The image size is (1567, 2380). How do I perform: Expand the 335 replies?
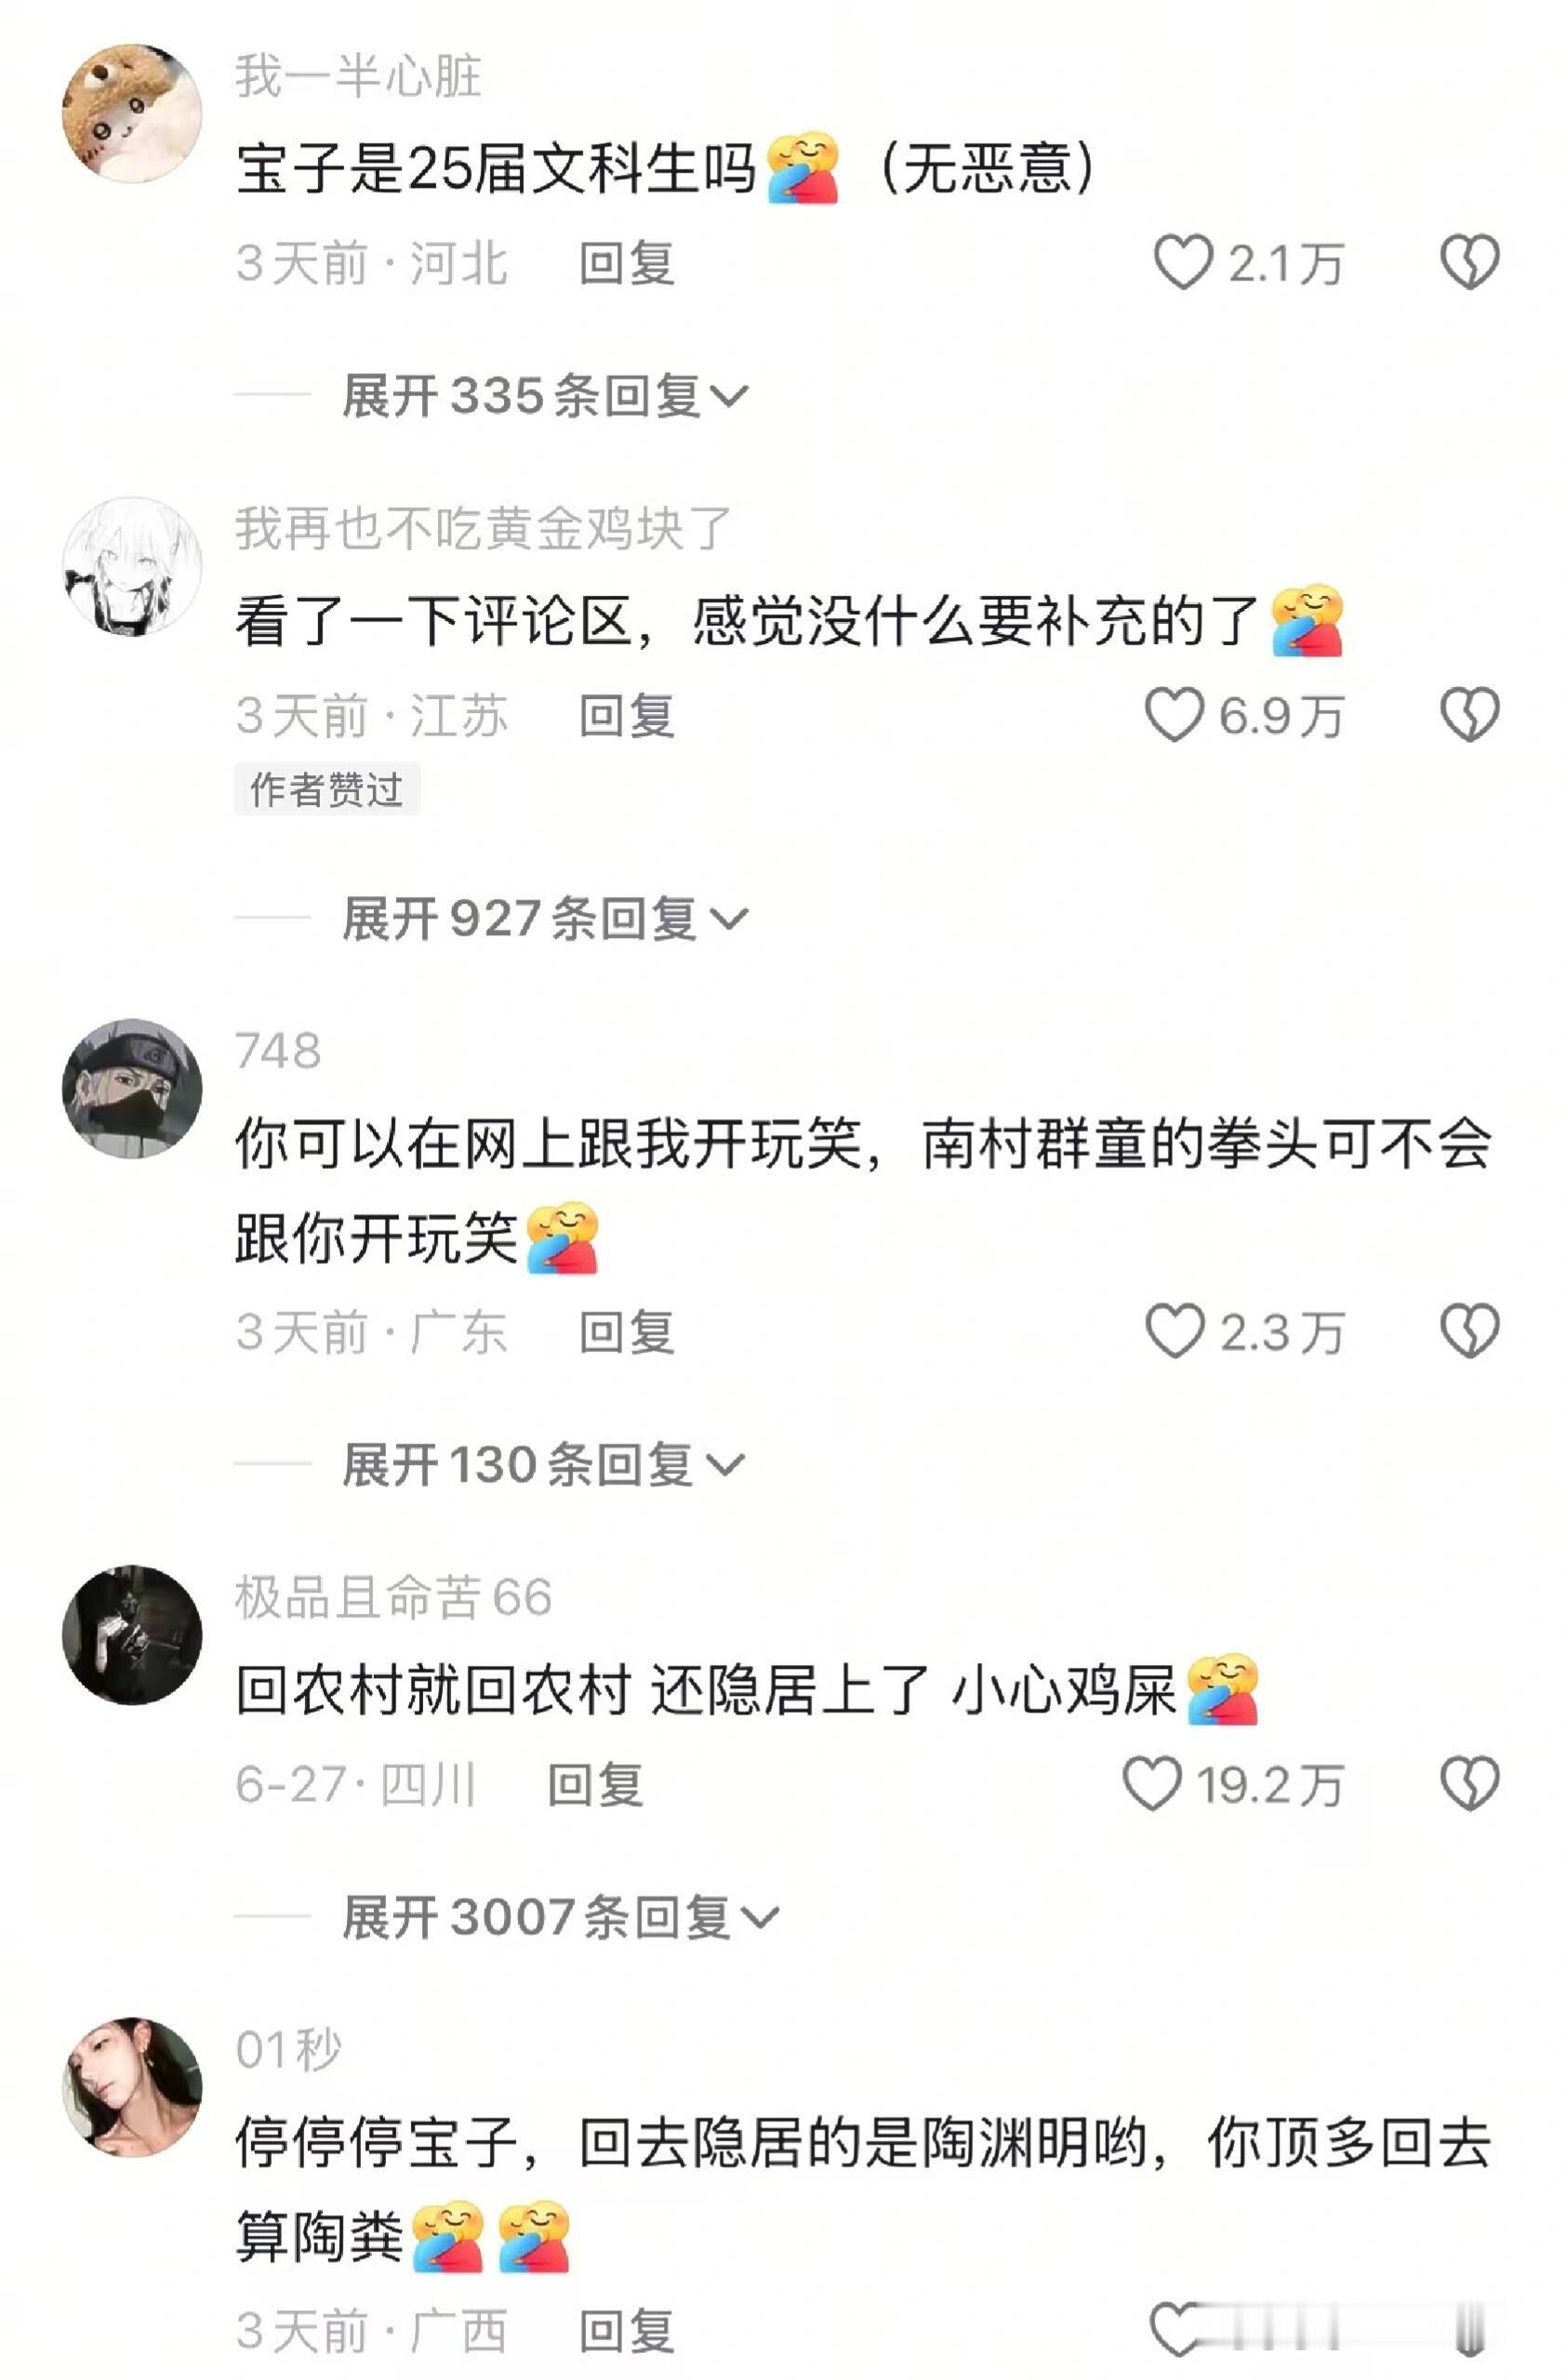[x=544, y=395]
